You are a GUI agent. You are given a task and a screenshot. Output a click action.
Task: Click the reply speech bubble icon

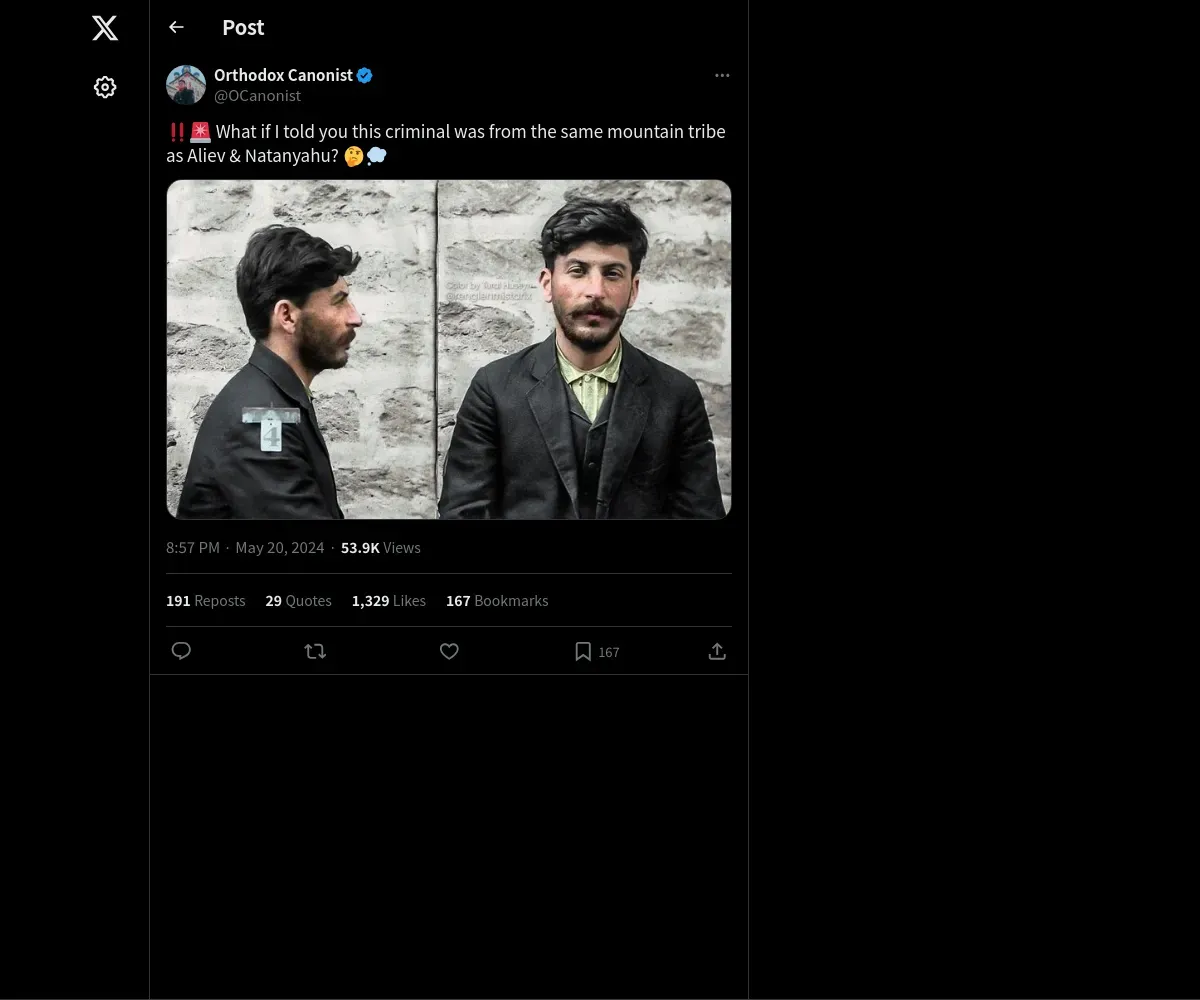[x=181, y=651]
